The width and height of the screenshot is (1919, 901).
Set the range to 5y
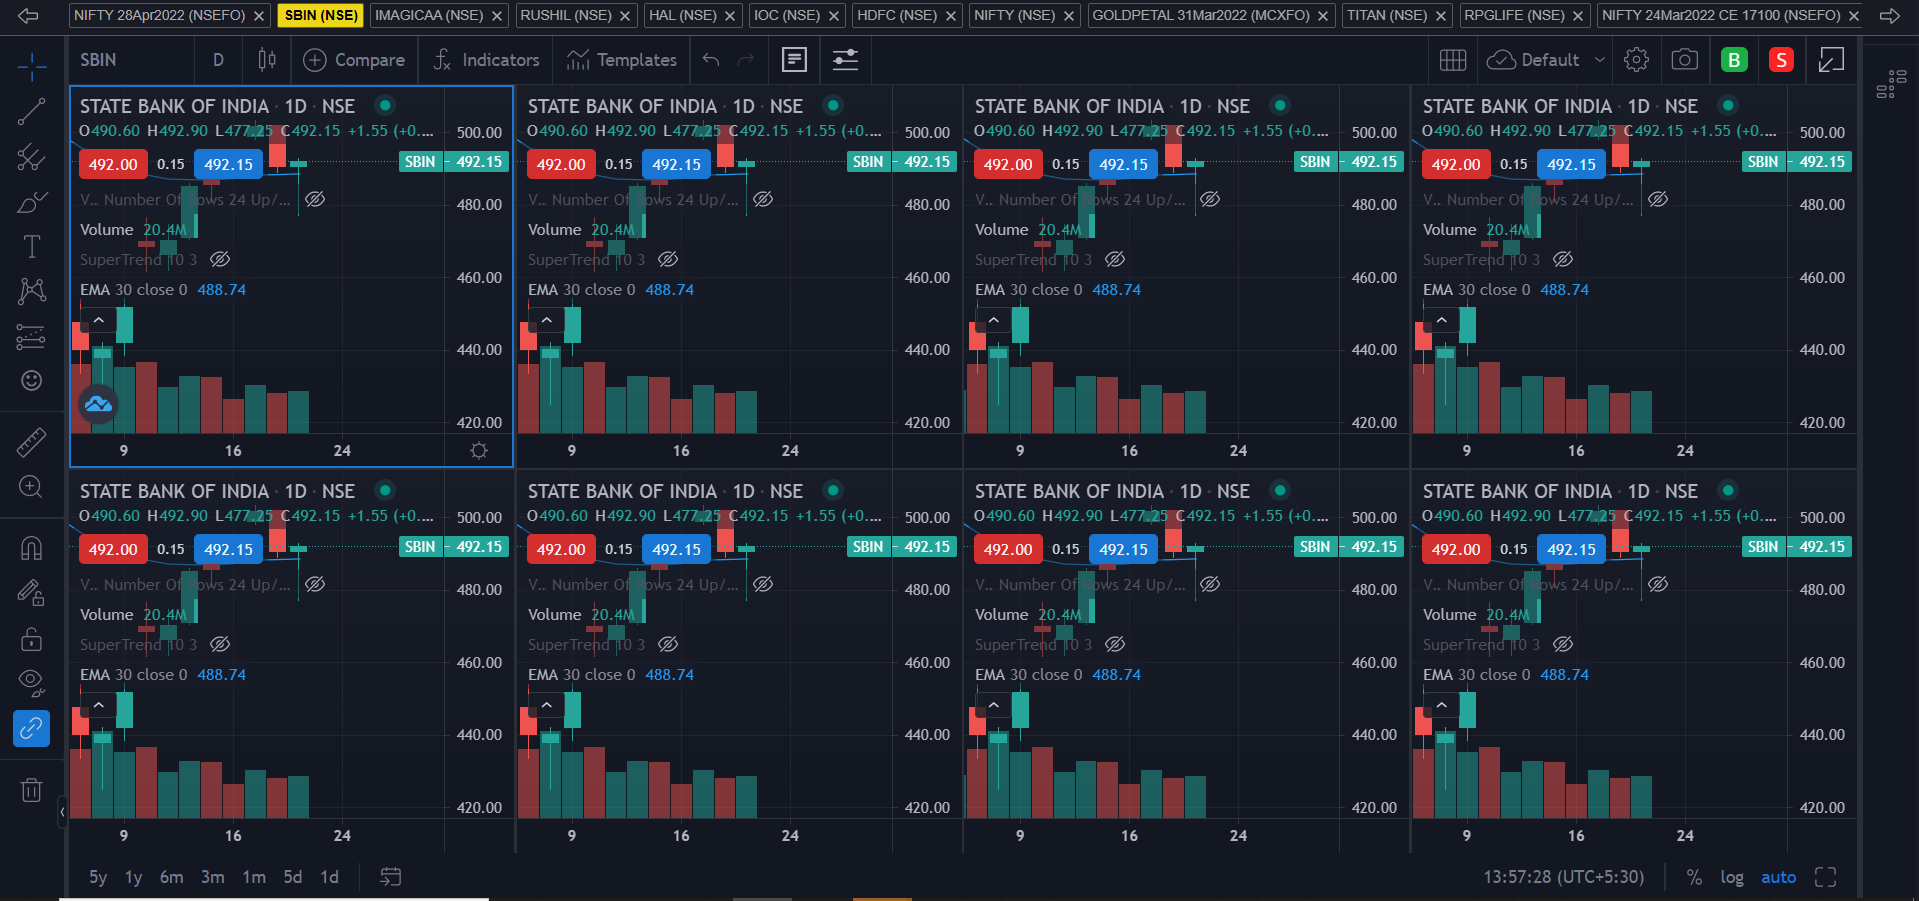pos(98,877)
